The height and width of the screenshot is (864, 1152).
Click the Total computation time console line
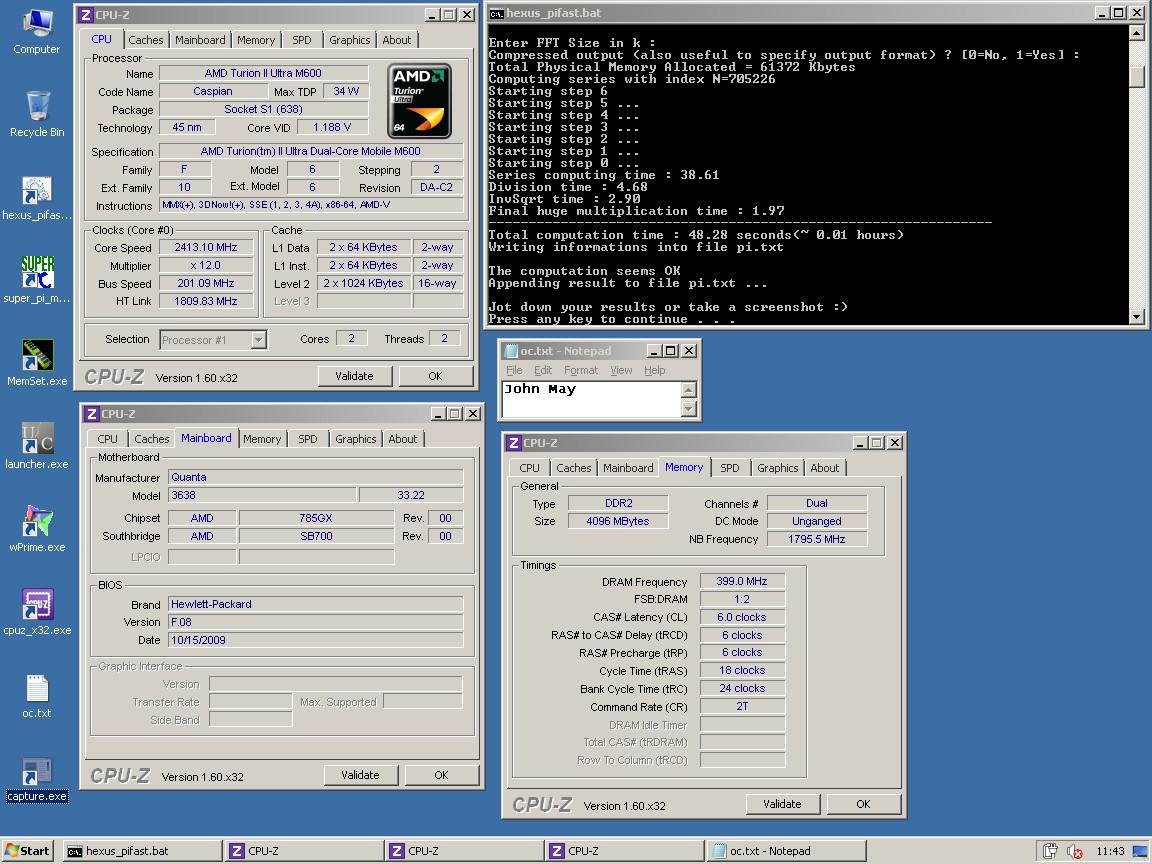click(696, 235)
